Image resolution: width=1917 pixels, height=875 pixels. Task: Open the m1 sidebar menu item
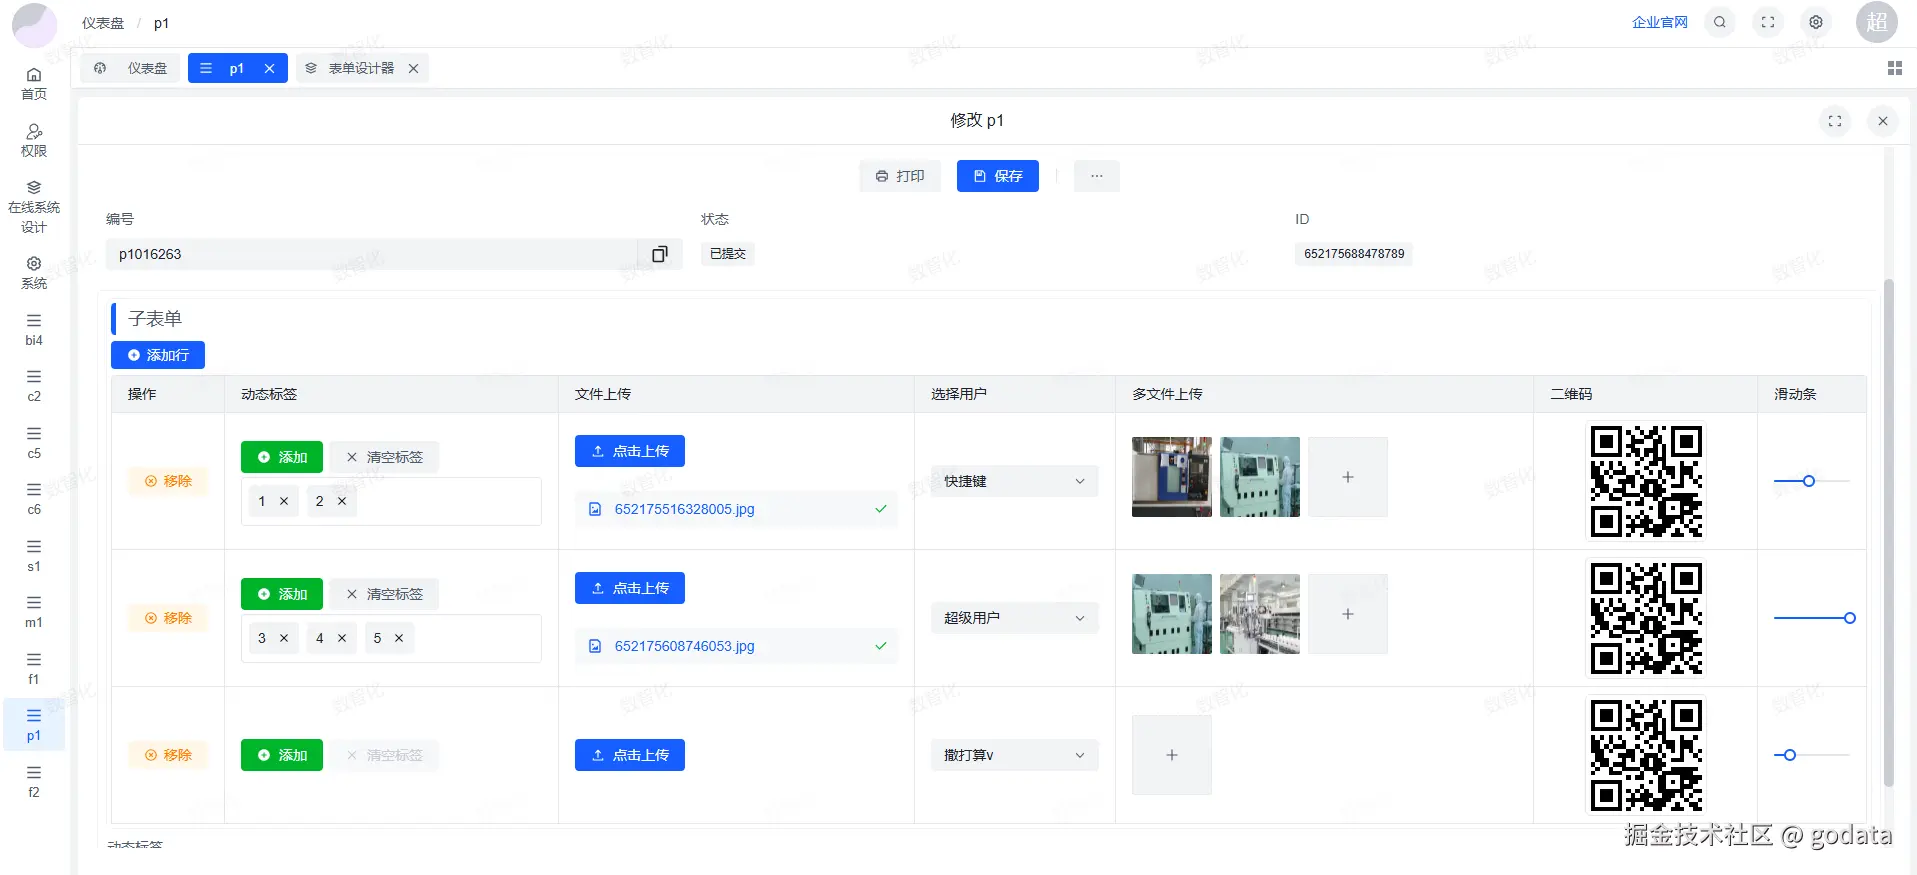(34, 612)
